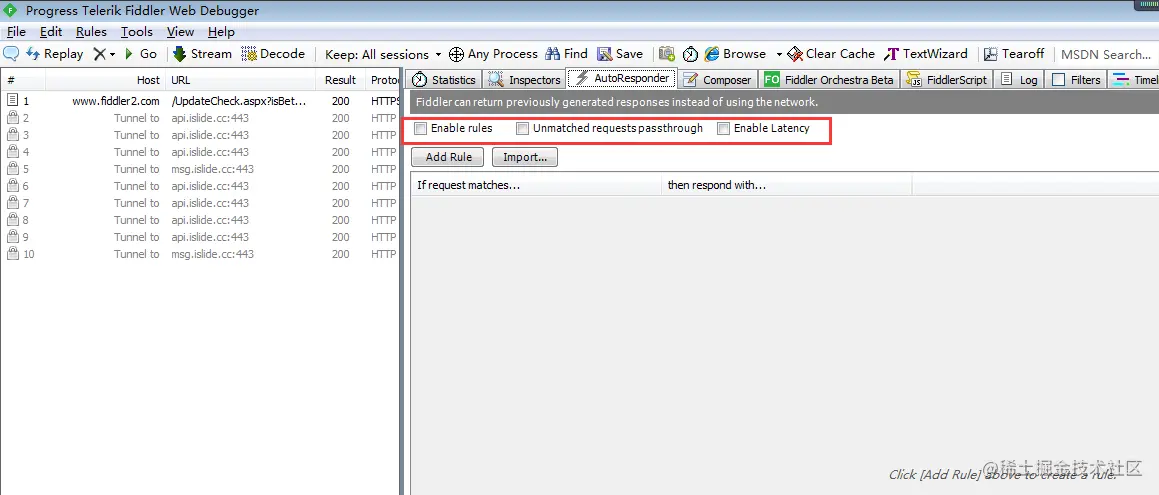Open the Rules menu
1159x495 pixels.
click(91, 32)
